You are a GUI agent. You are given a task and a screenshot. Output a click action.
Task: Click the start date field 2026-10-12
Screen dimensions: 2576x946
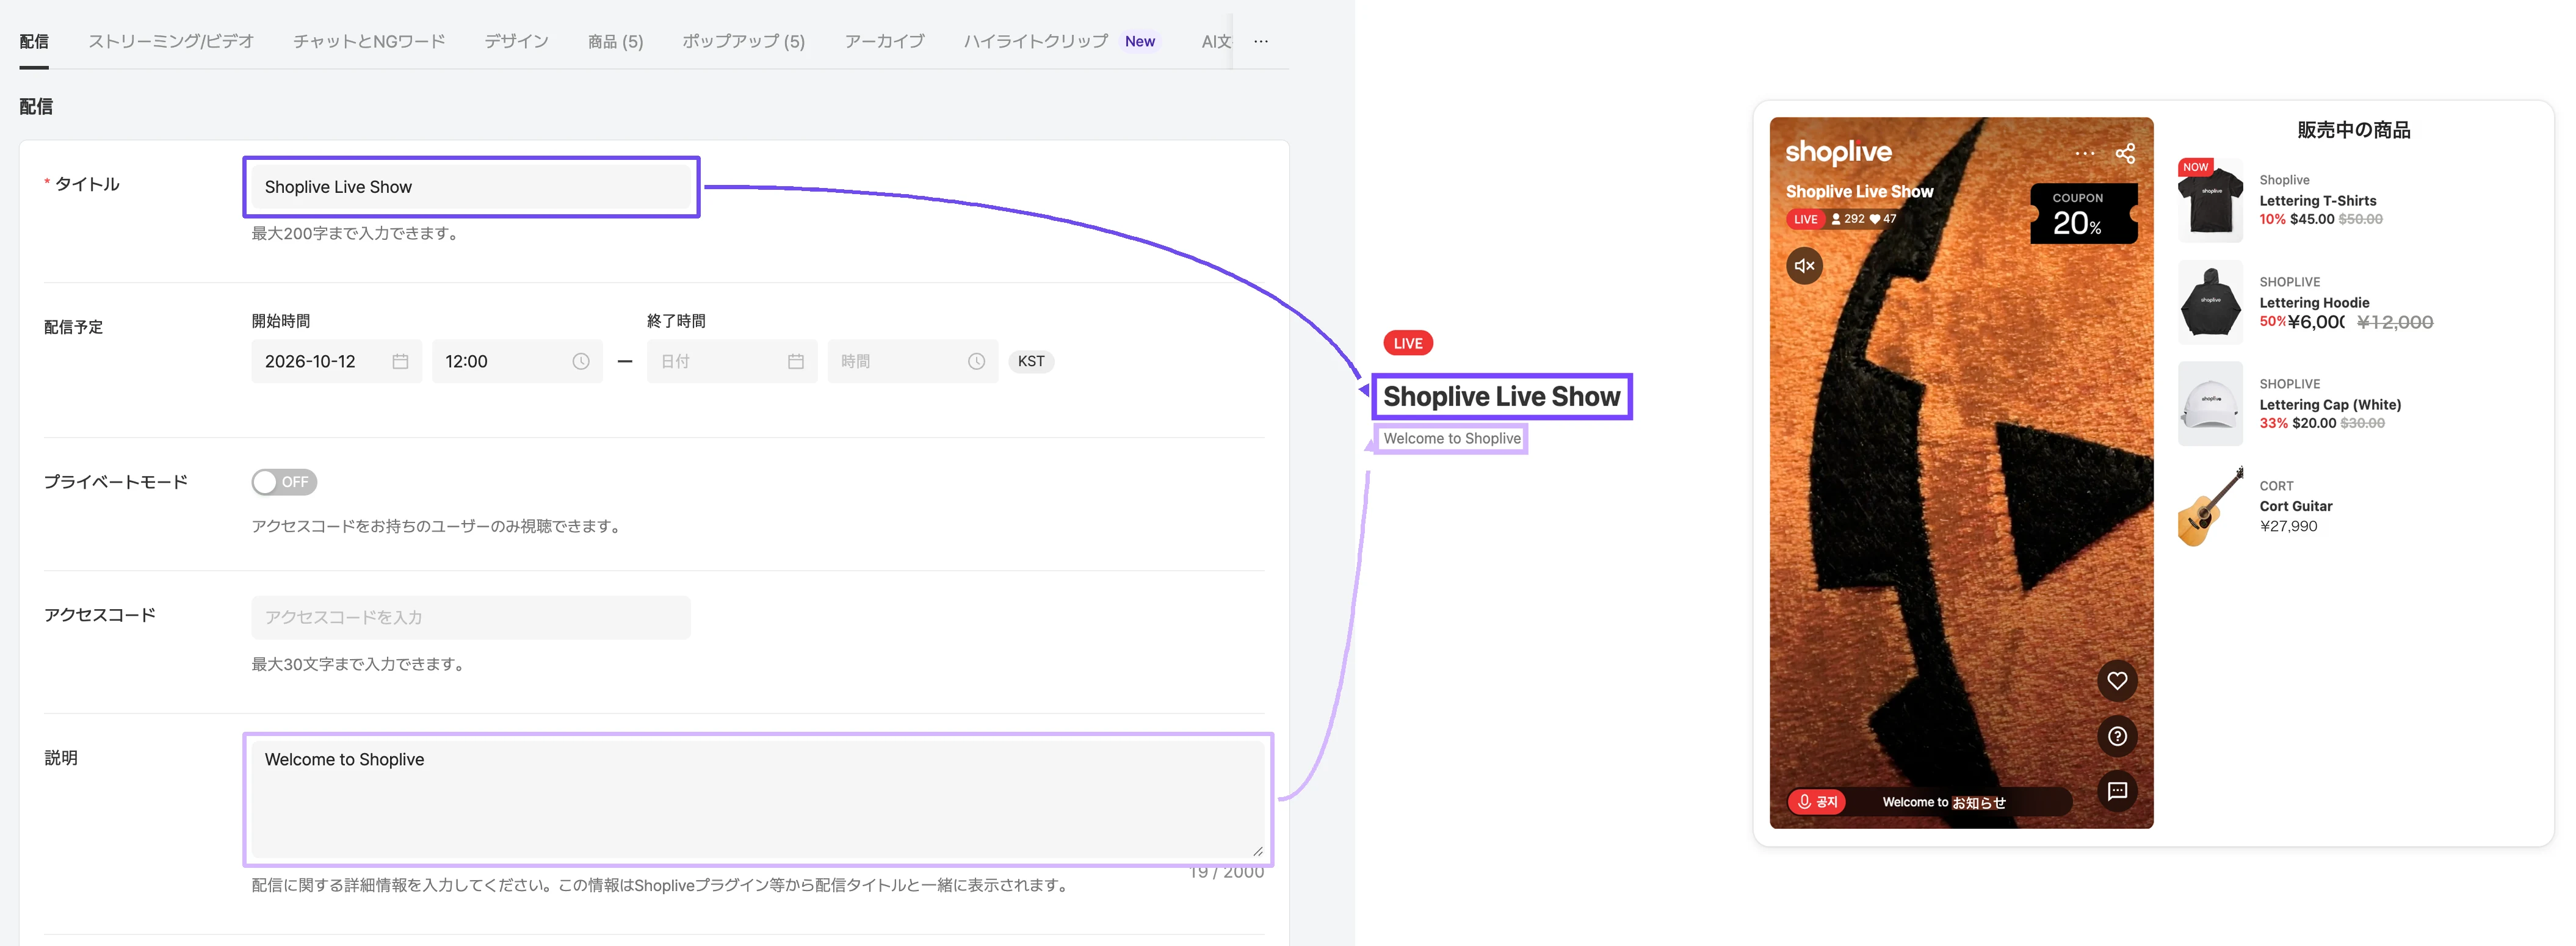tap(336, 361)
